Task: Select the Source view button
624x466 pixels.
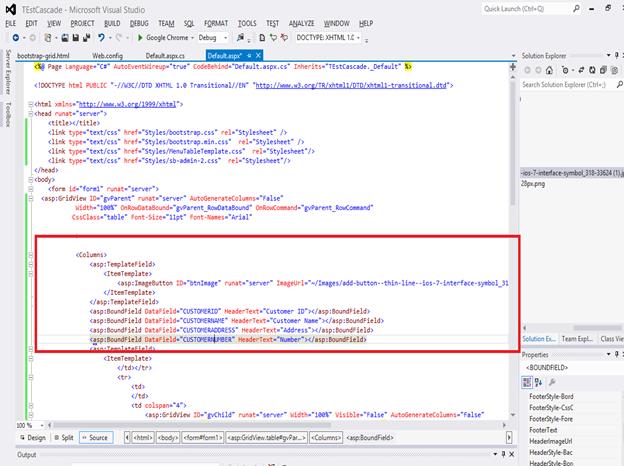Action: (96, 438)
